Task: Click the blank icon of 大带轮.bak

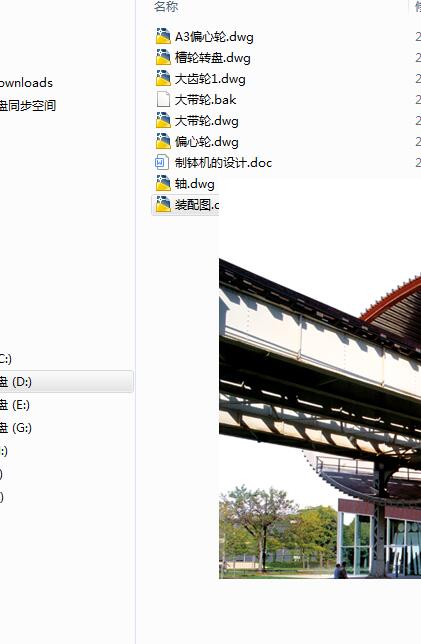Action: tap(163, 99)
